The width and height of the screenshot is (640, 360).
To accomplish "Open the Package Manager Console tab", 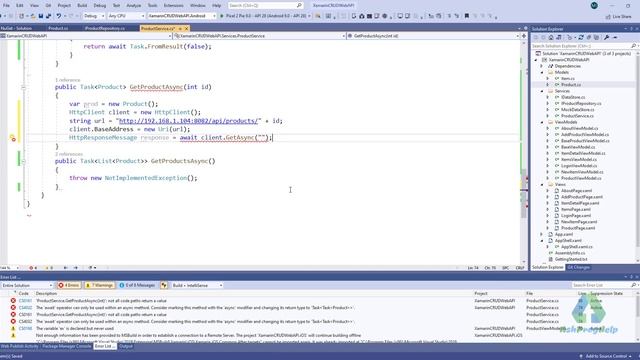I will tap(67, 346).
